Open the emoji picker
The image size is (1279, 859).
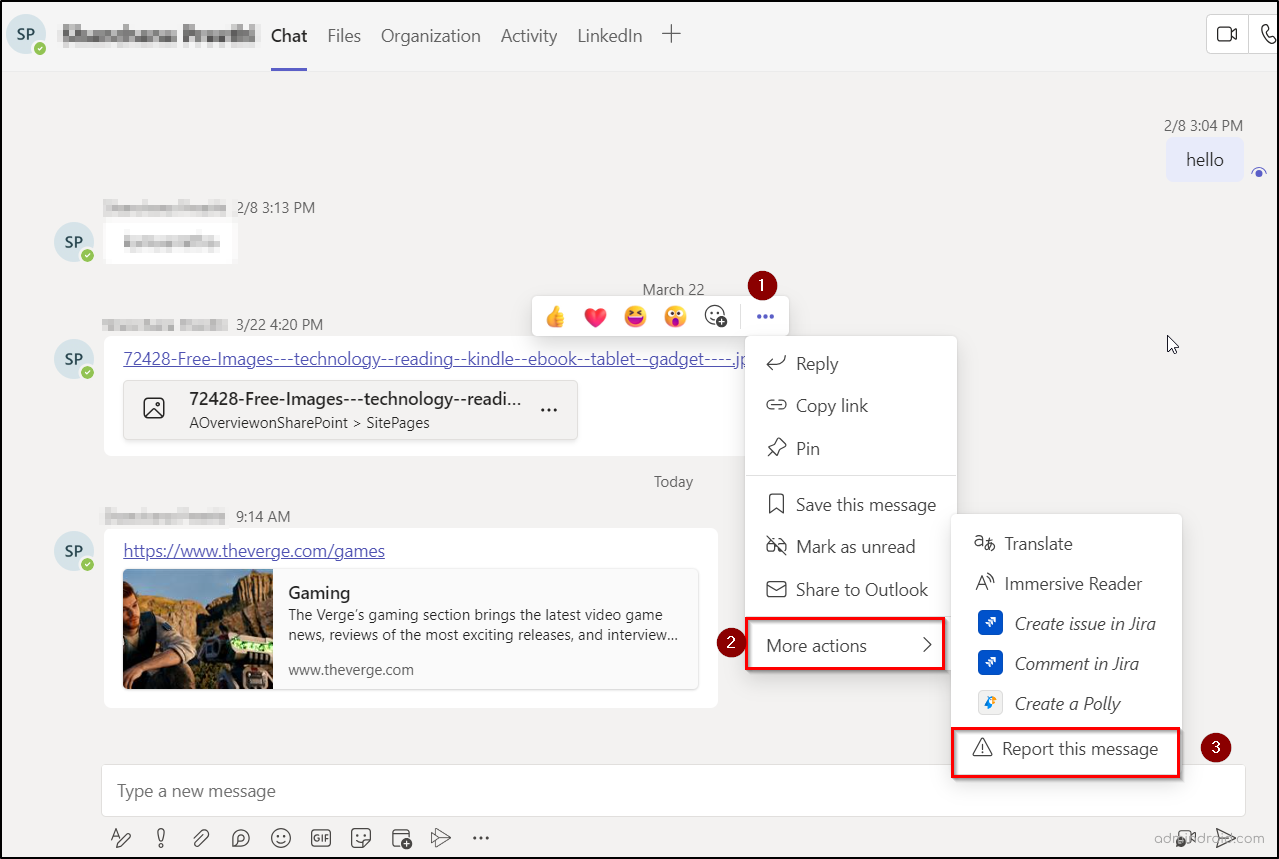(x=281, y=838)
